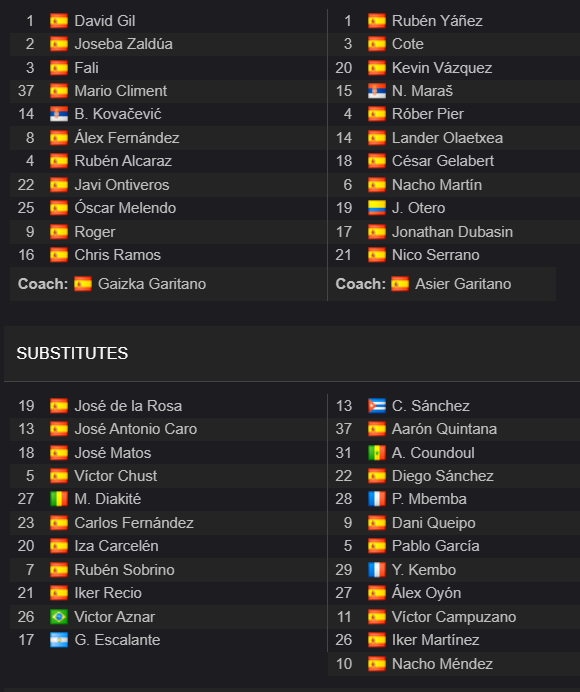Select player Jonathan Dubasin
Image resolution: width=580 pixels, height=692 pixels.
click(x=452, y=232)
